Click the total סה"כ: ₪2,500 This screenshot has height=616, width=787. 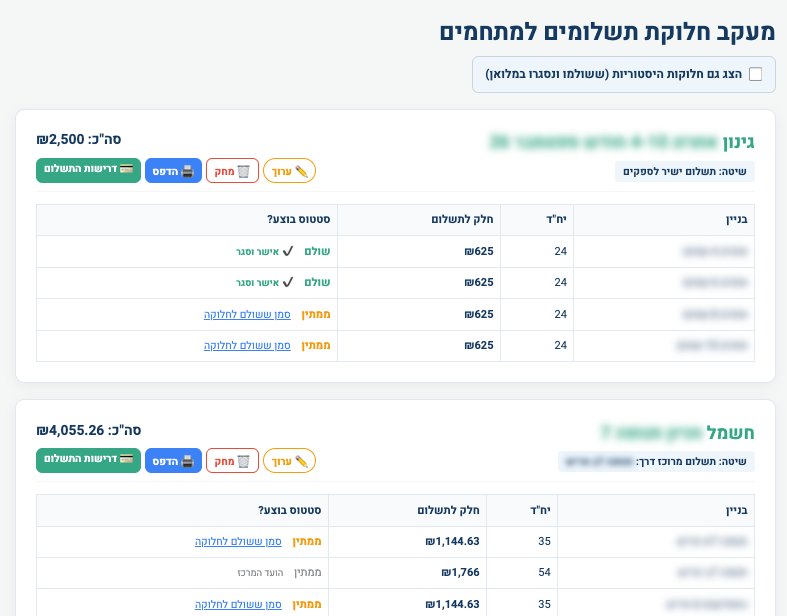click(79, 139)
